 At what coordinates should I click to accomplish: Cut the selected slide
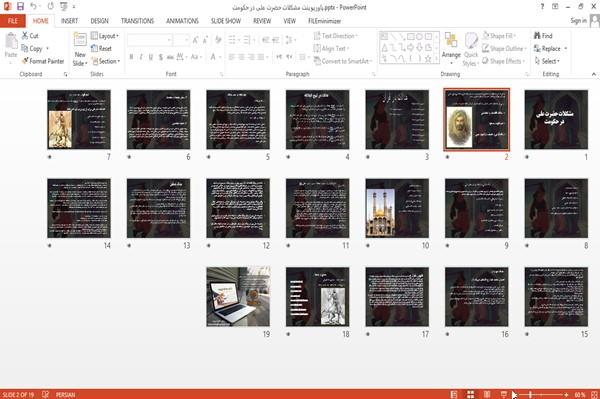pos(30,36)
